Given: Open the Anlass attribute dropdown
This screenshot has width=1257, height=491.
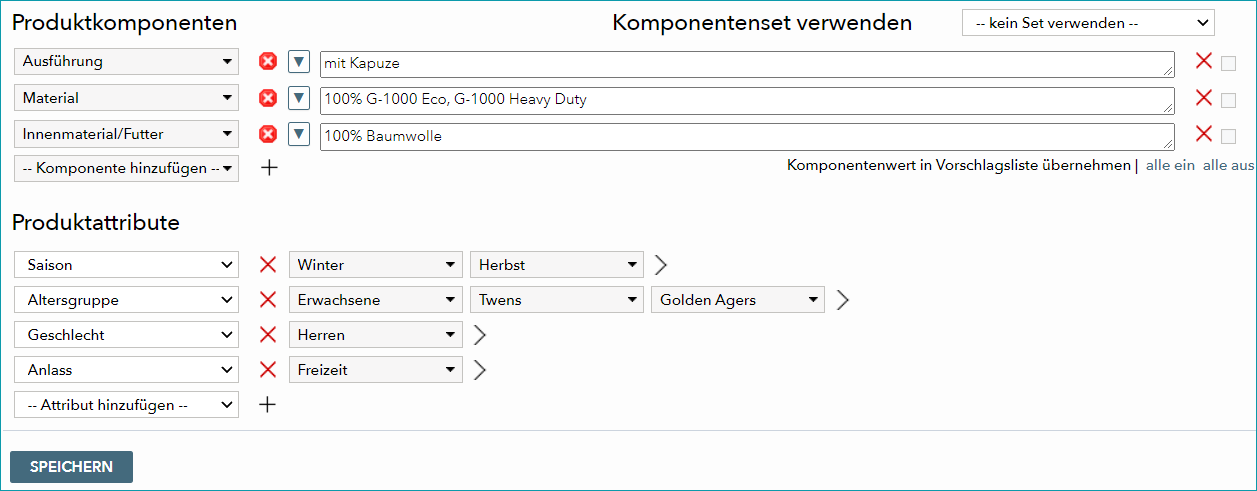Looking at the screenshot, I should pos(126,370).
